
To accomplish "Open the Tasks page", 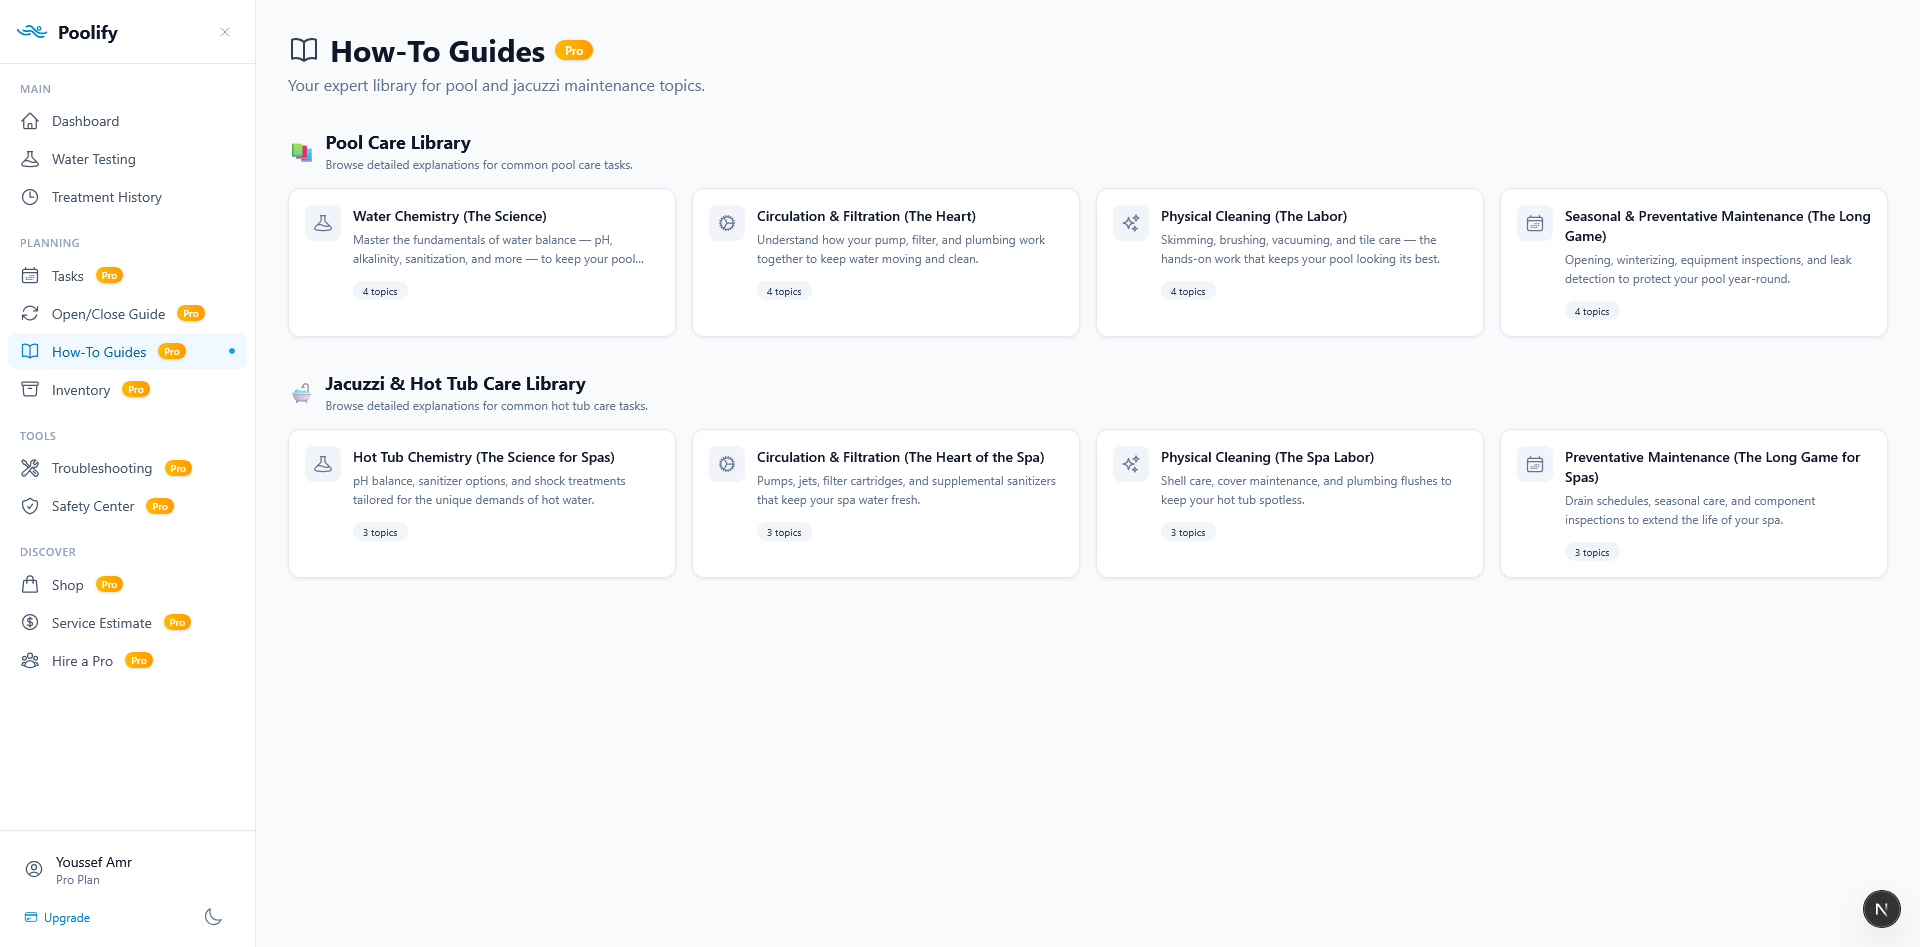I will coord(127,276).
